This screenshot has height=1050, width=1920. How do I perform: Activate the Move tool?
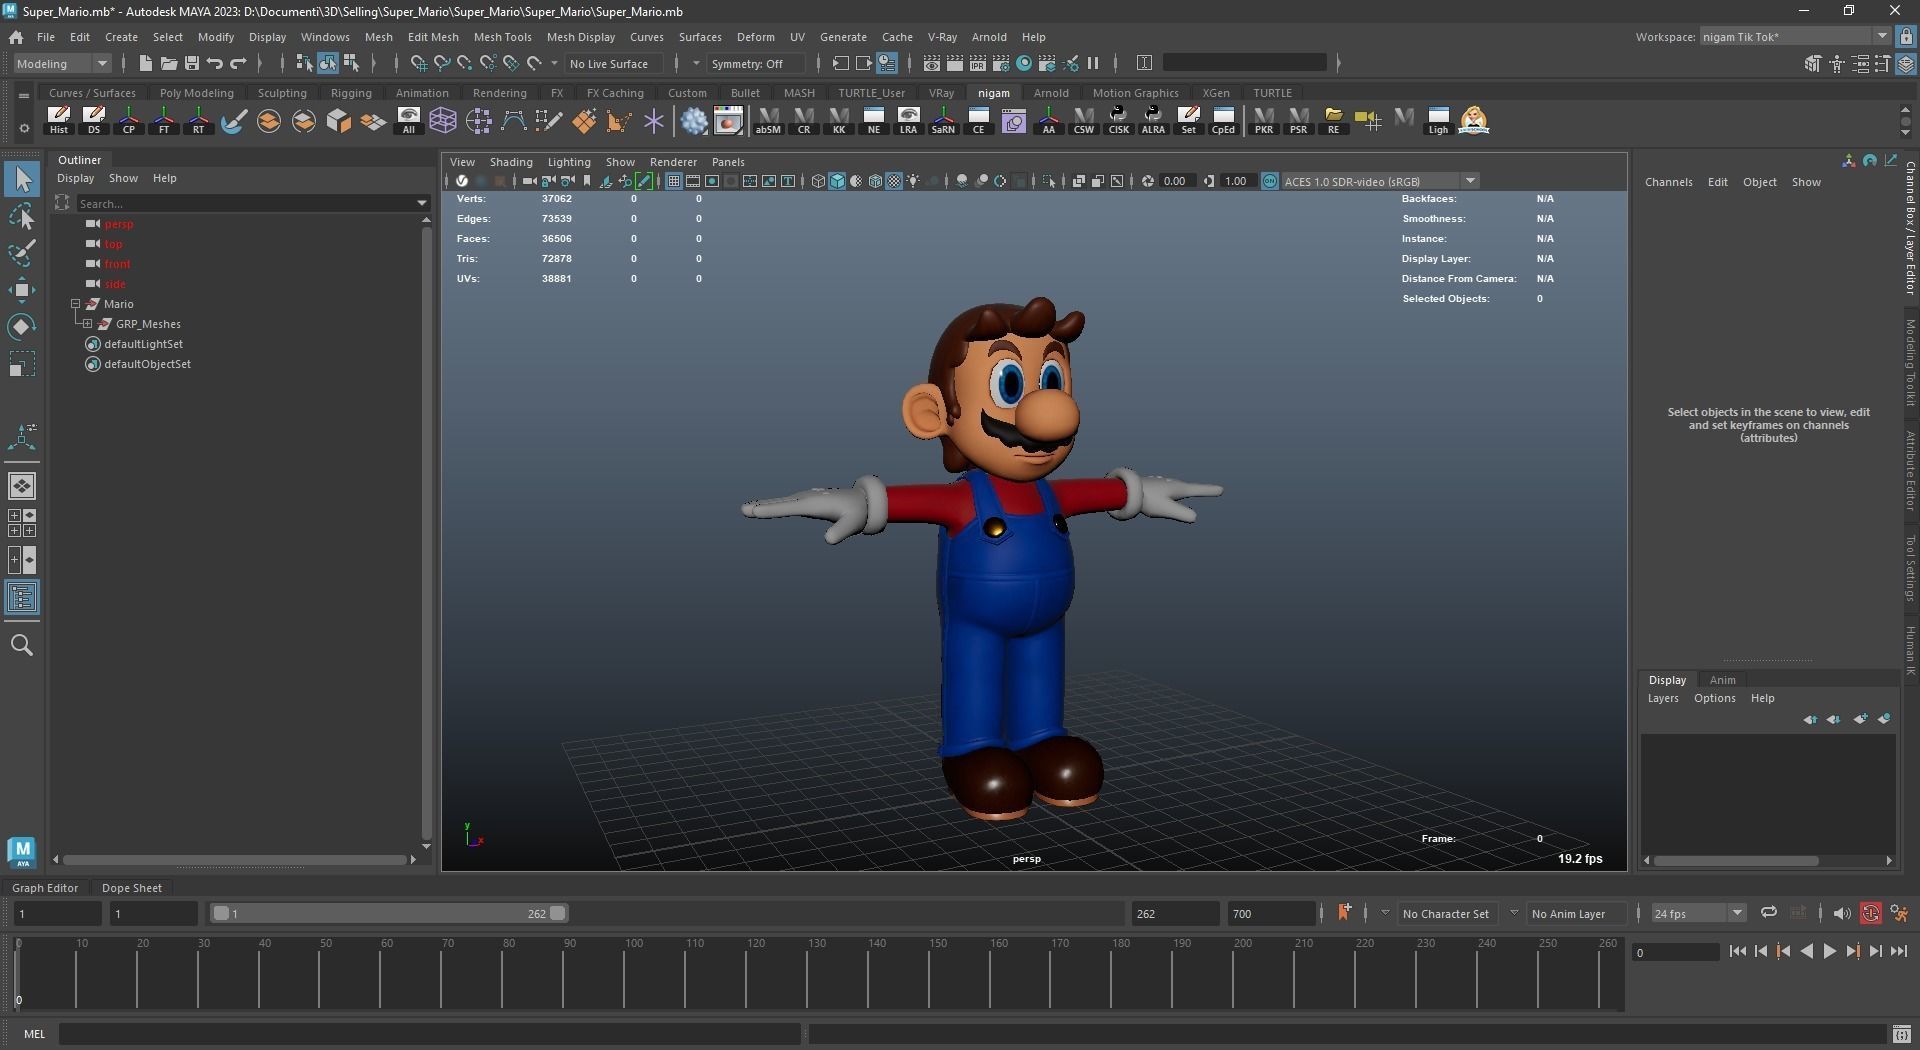pyautogui.click(x=22, y=290)
